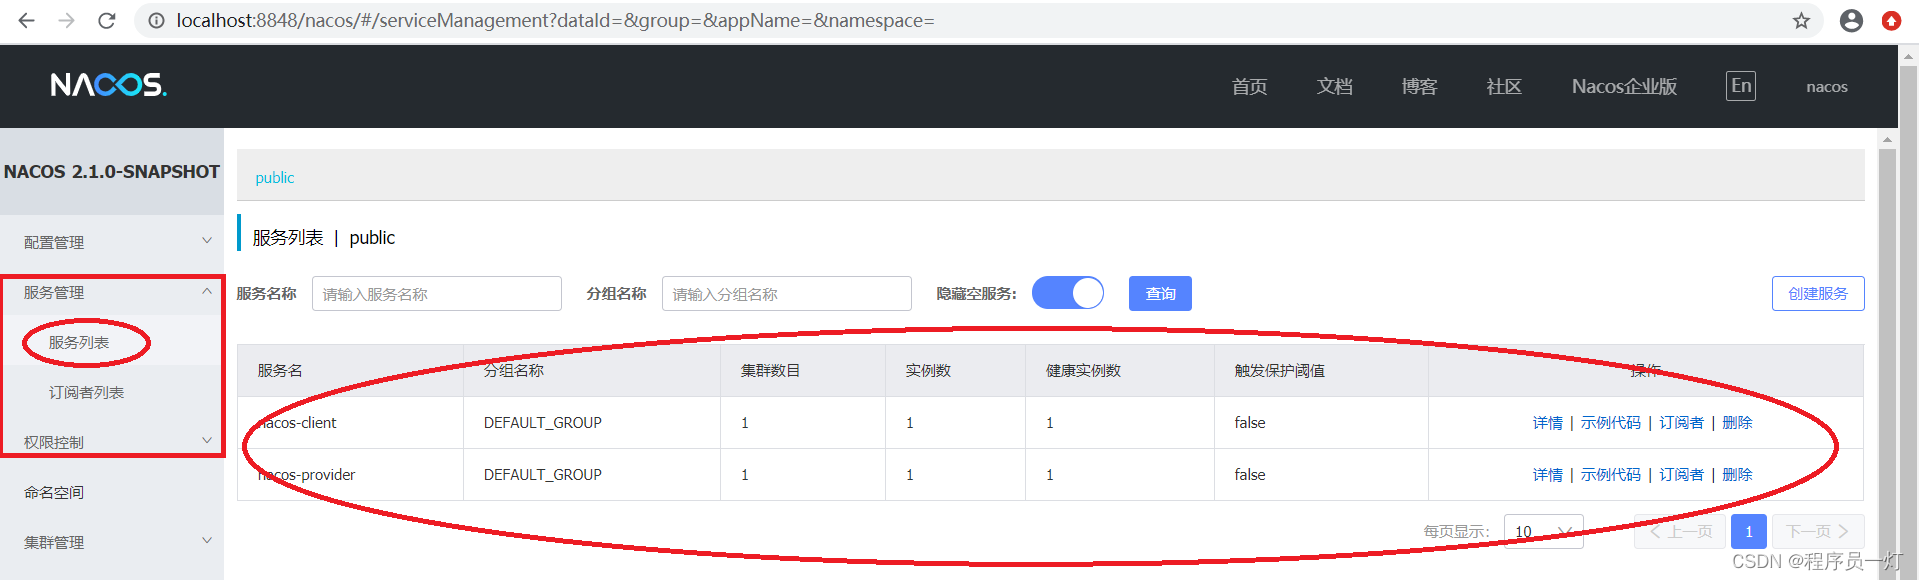Click page 1 pagination button
The image size is (1919, 580).
click(x=1749, y=531)
